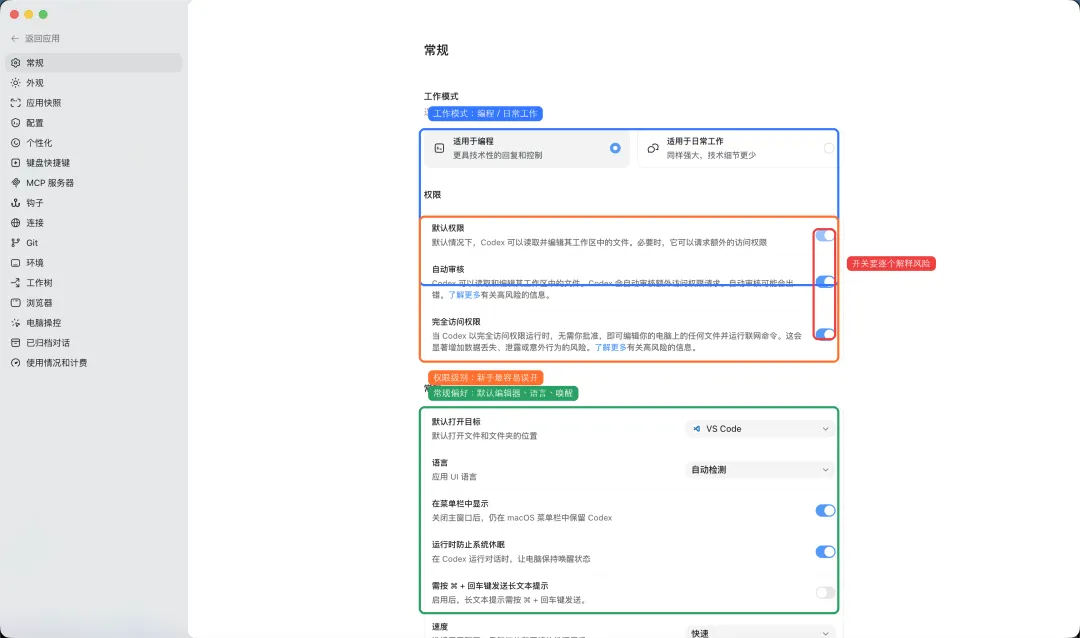Select the 常规 gear icon in sidebar
This screenshot has height=638, width=1080.
pos(15,63)
